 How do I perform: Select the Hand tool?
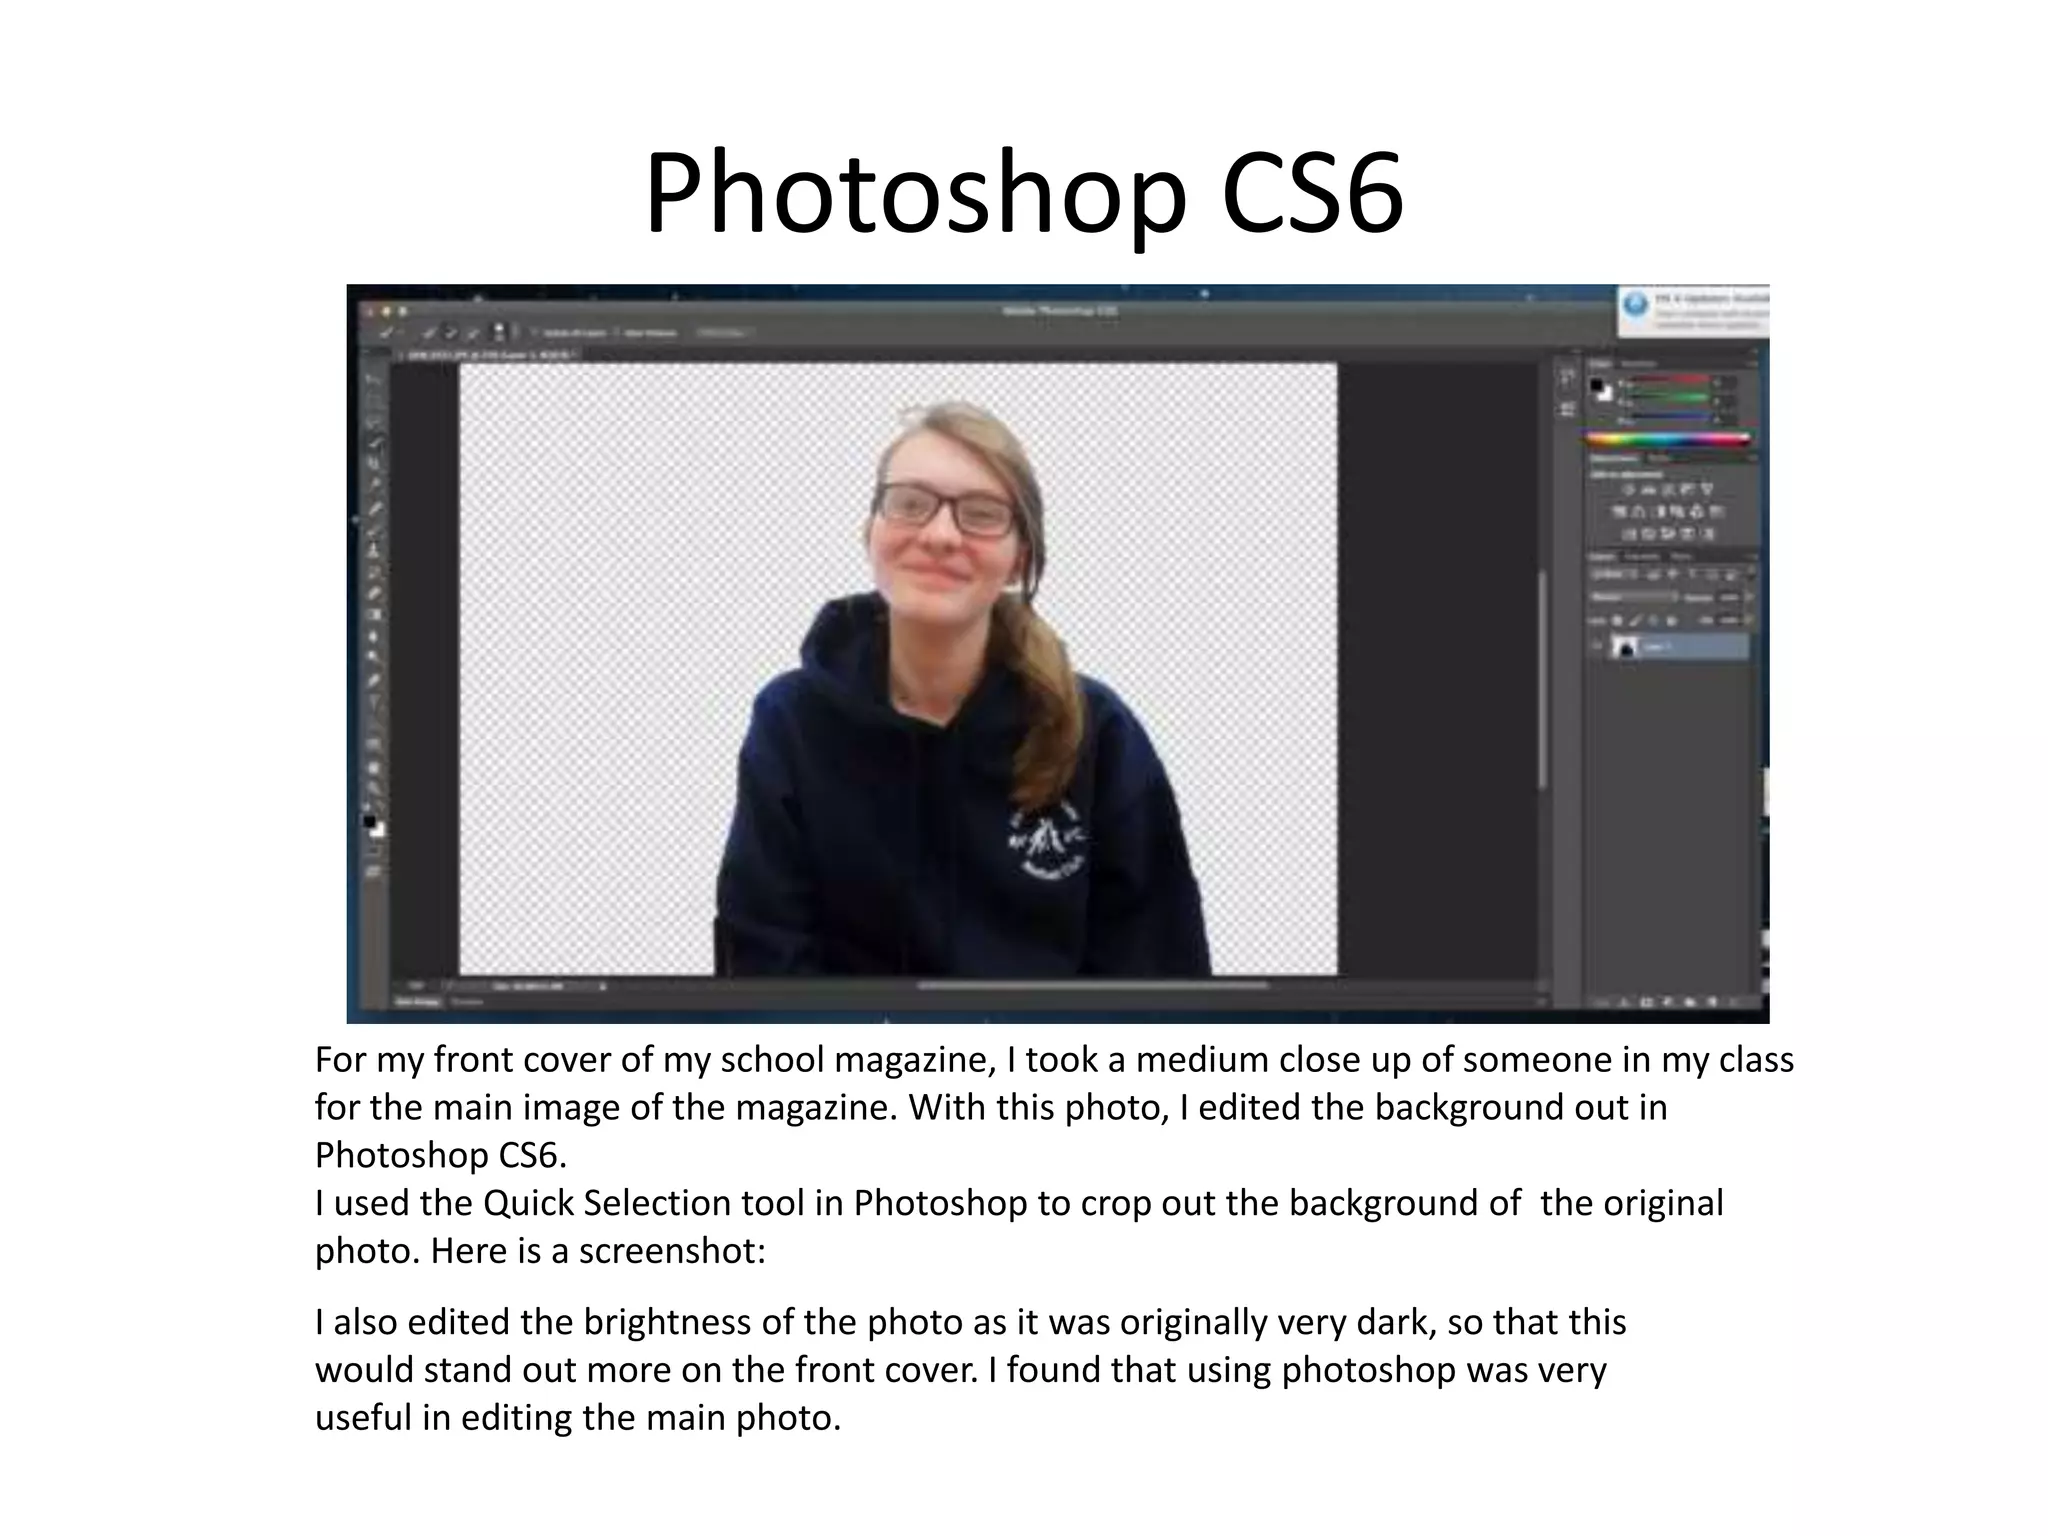[x=373, y=767]
